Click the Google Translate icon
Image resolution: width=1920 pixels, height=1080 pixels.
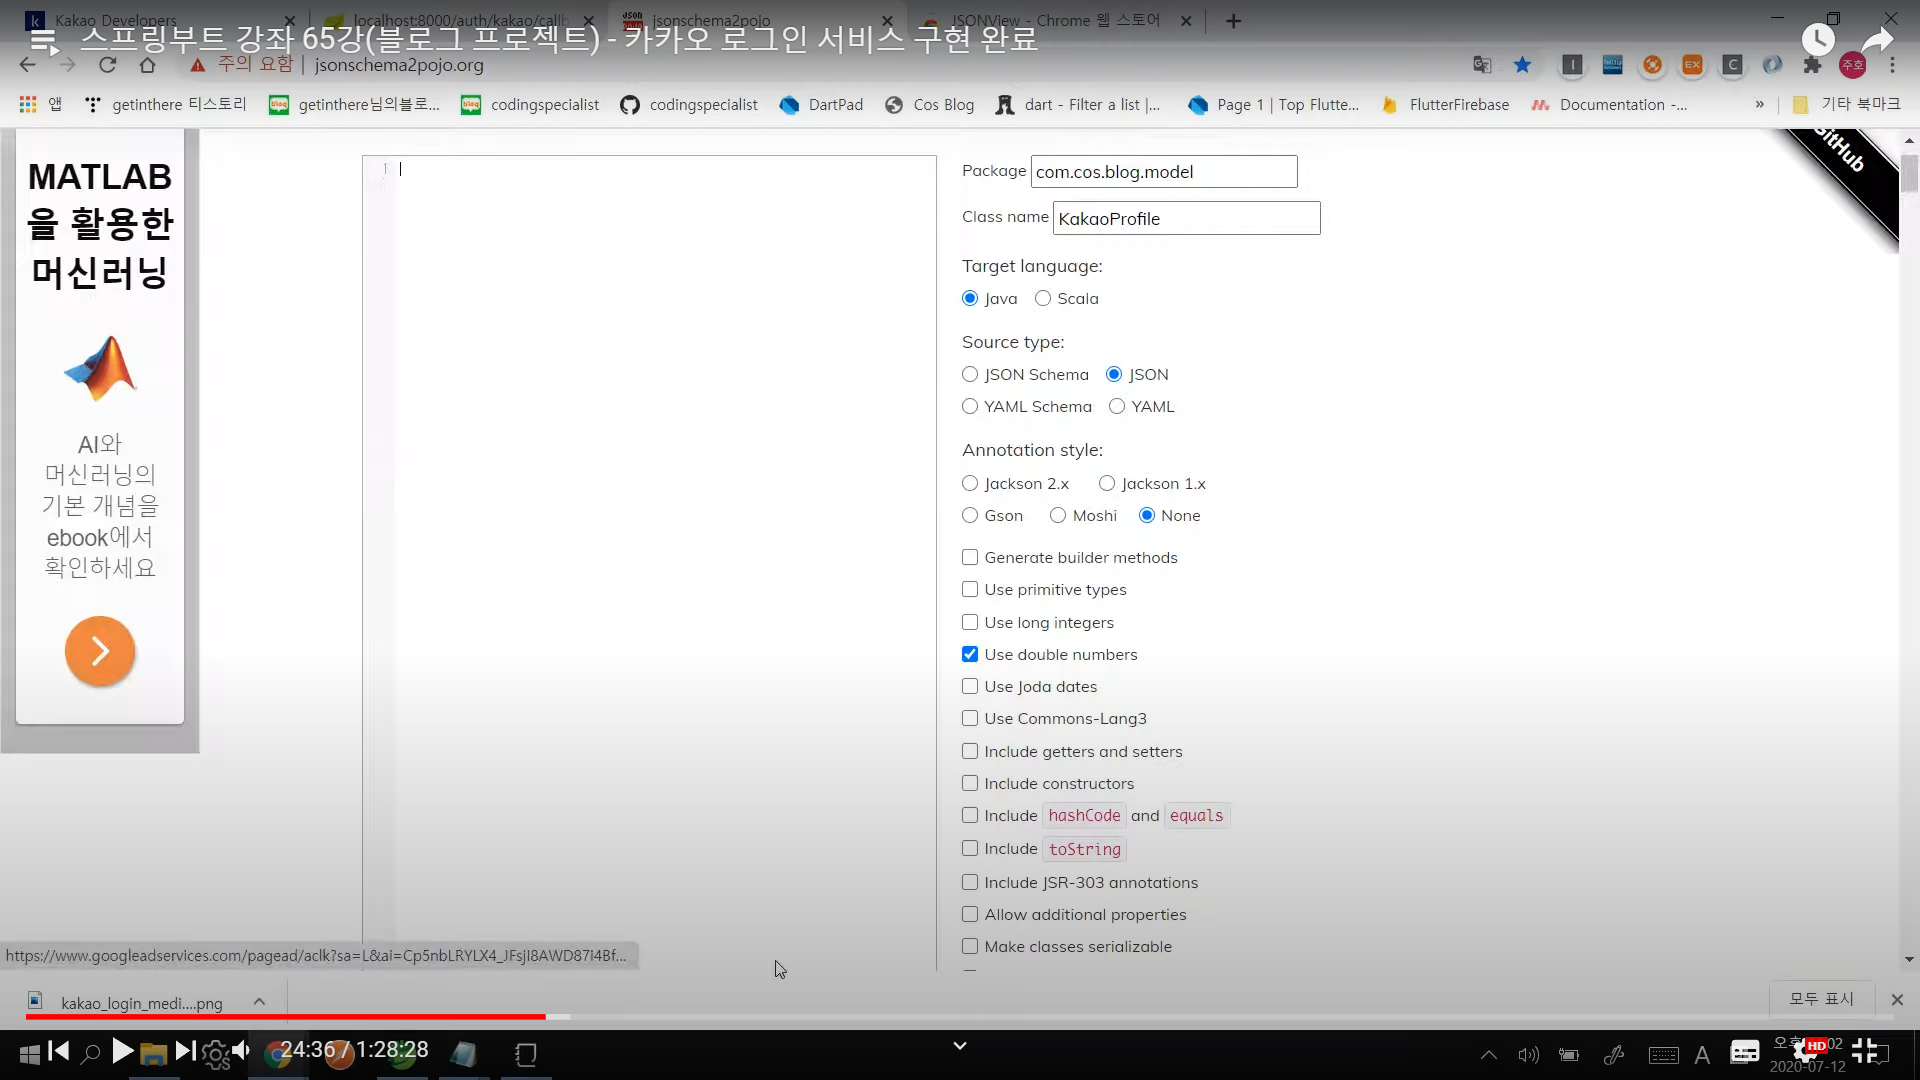tap(1482, 65)
